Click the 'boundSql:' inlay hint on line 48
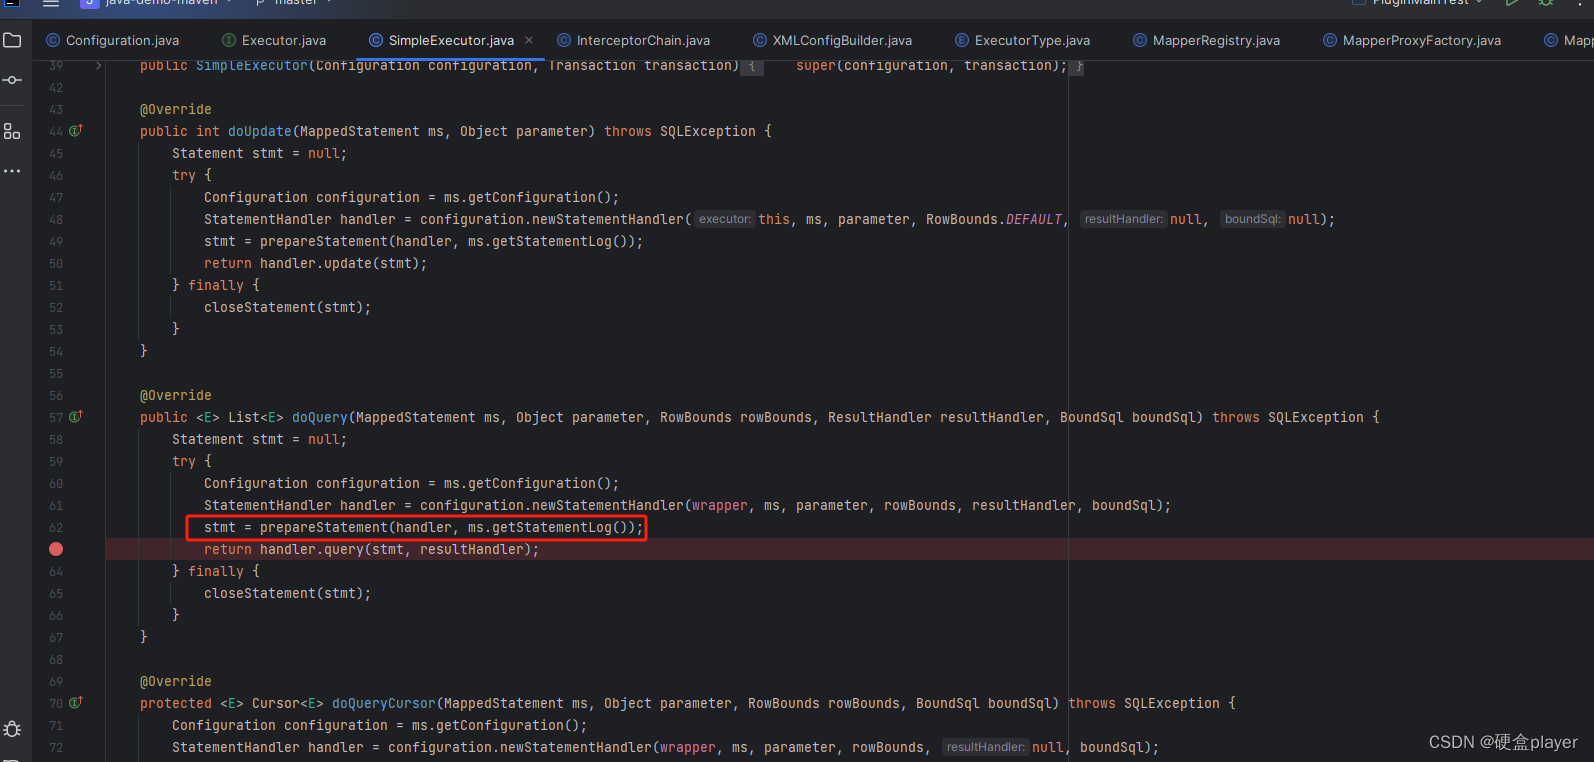The image size is (1594, 762). [x=1252, y=219]
